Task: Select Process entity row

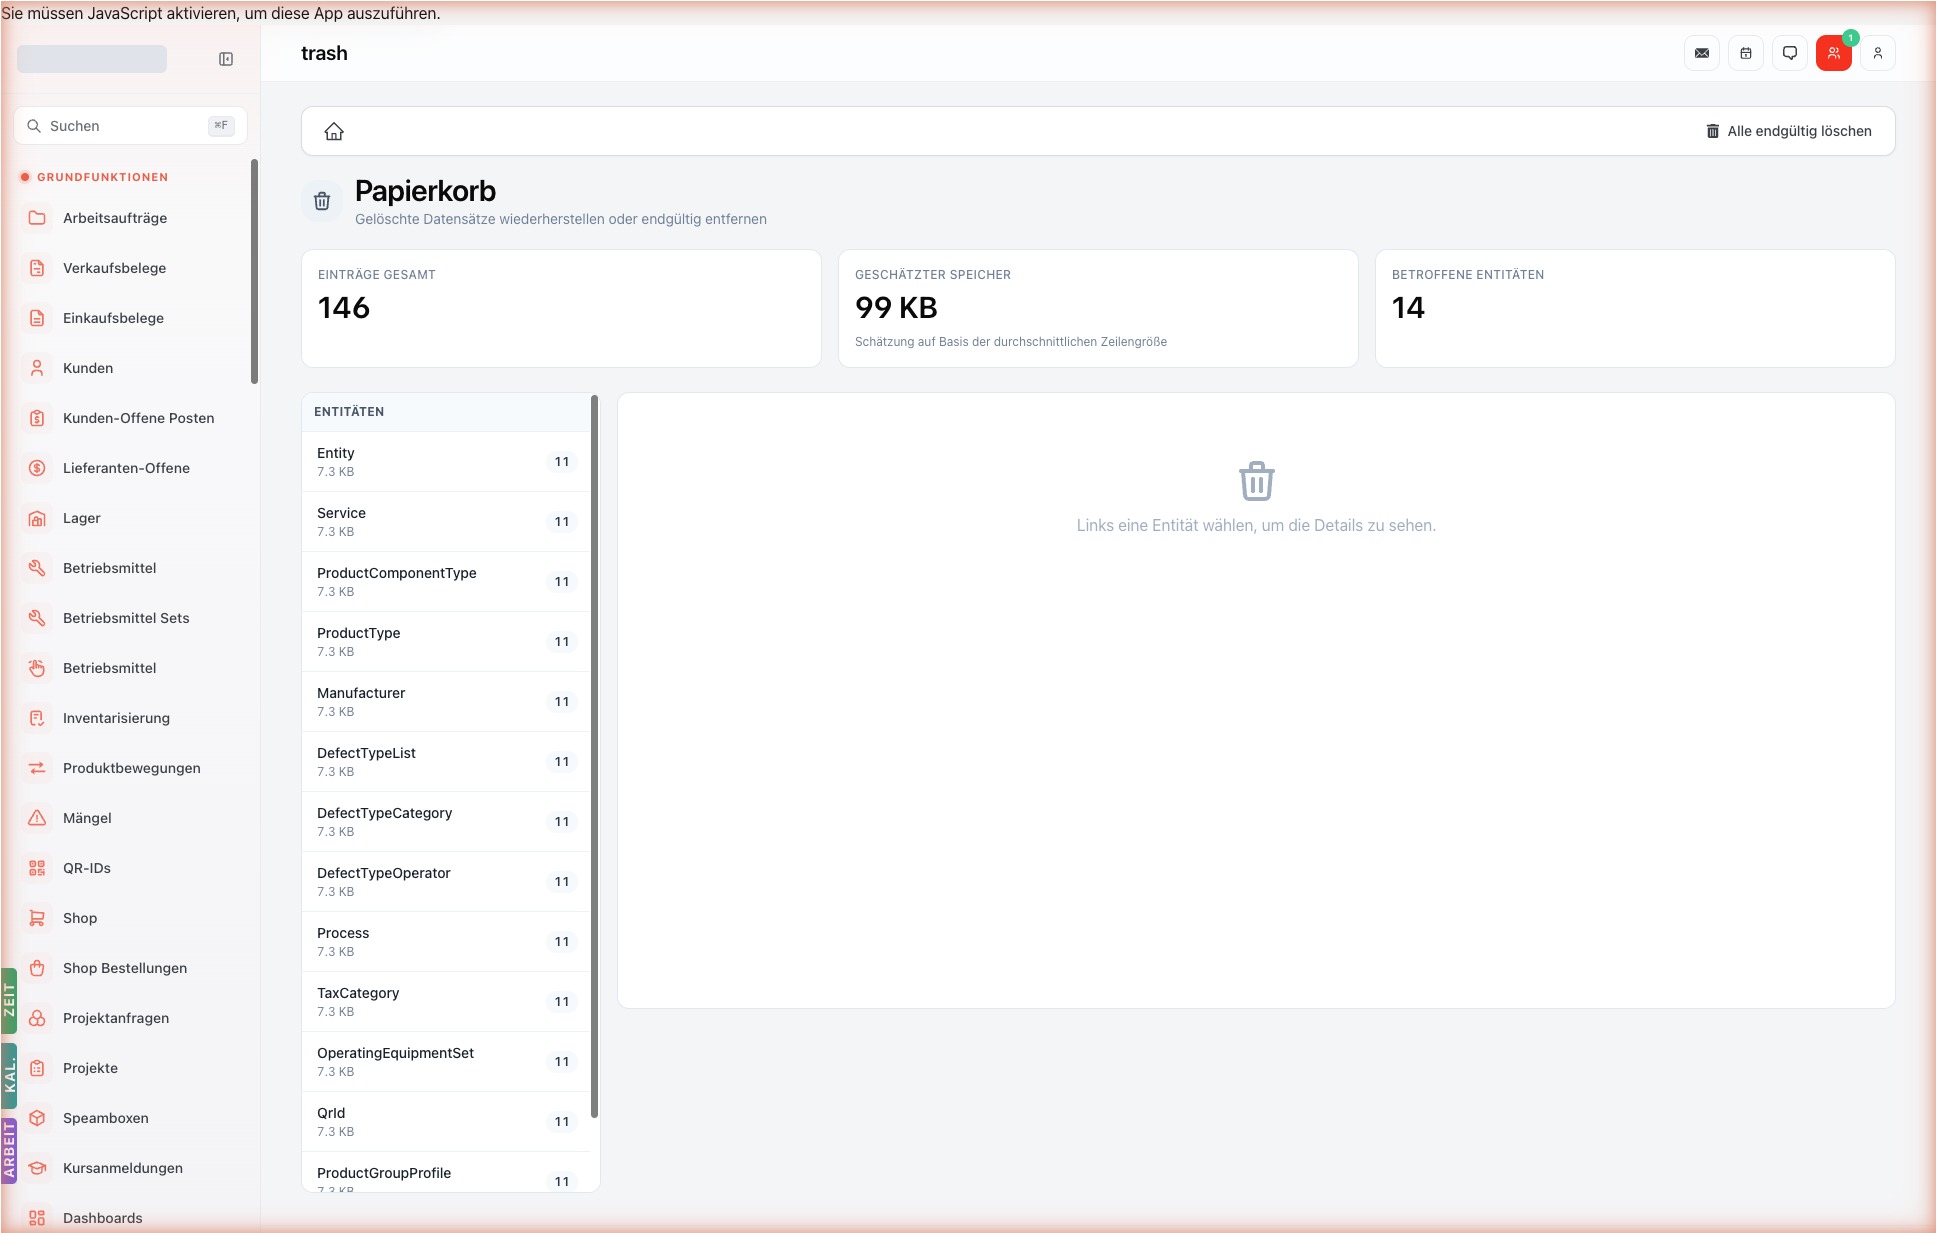Action: click(446, 941)
